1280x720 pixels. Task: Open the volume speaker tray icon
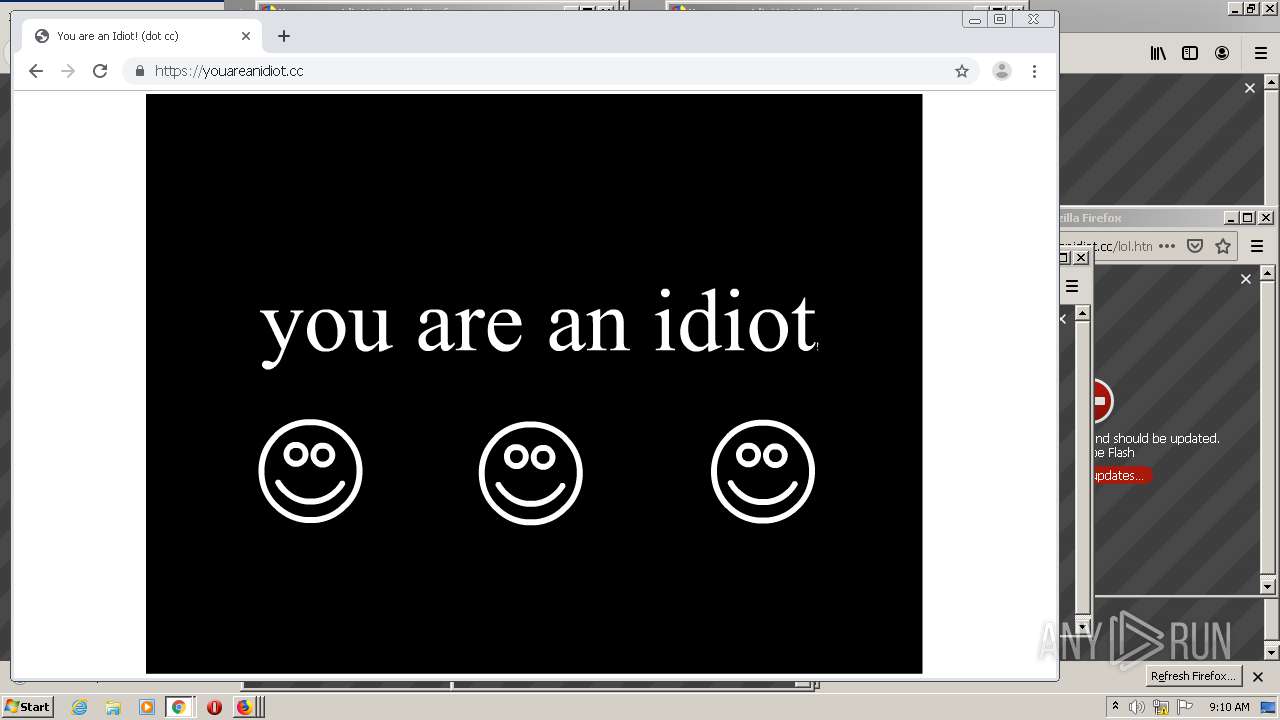tap(1137, 707)
